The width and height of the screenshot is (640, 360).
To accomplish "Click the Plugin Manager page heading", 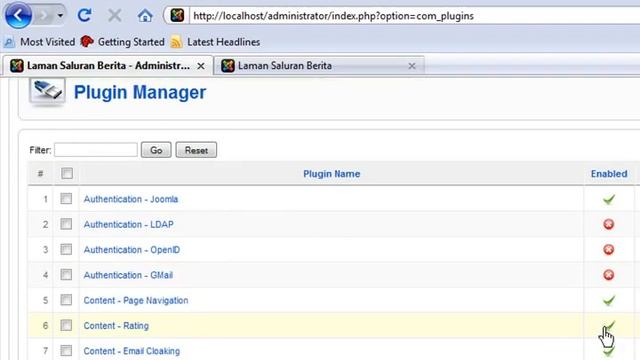I will tap(140, 92).
